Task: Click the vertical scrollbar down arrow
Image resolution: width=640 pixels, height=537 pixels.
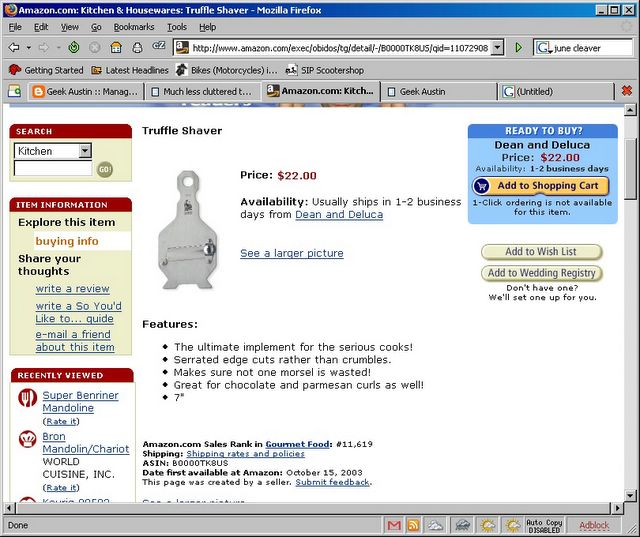Action: point(630,496)
